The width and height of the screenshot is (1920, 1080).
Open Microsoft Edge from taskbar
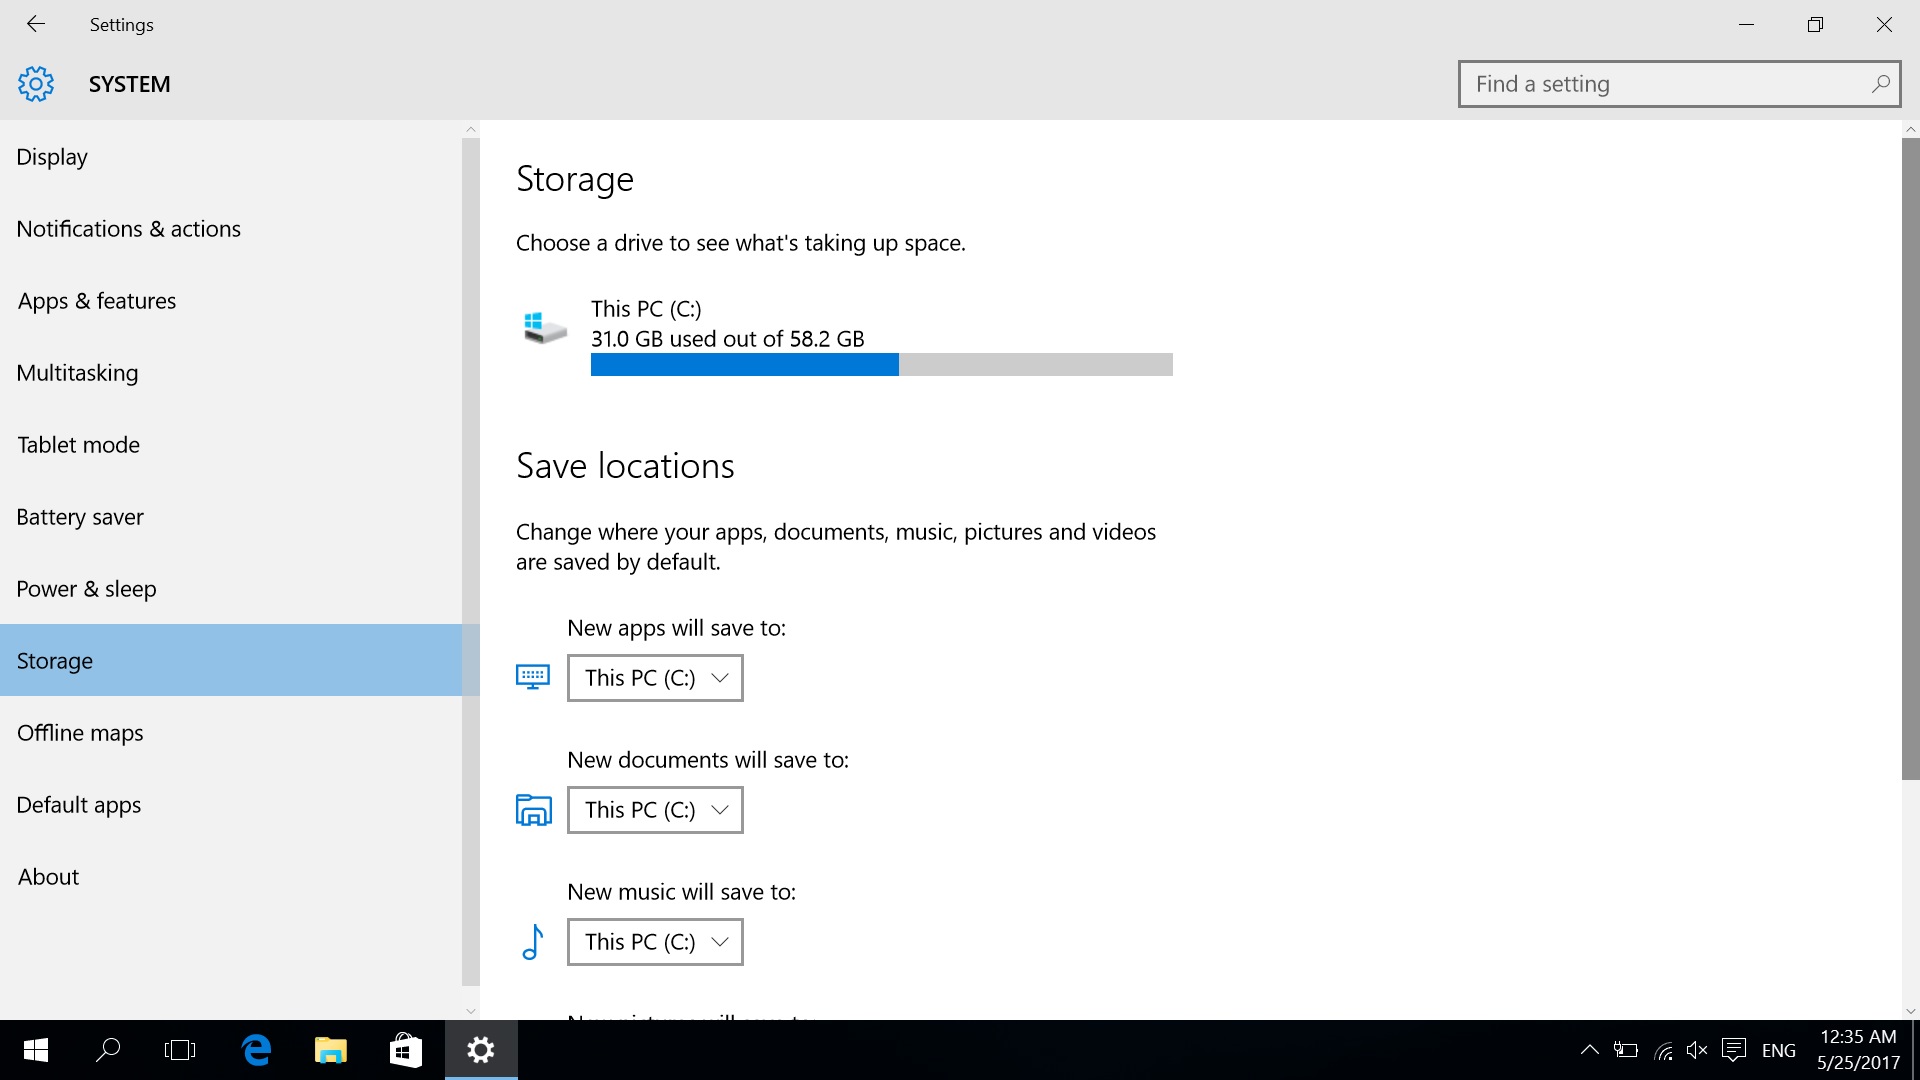click(x=257, y=1050)
